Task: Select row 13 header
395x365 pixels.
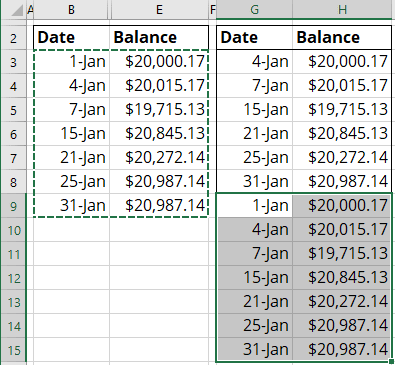Action: [13, 302]
